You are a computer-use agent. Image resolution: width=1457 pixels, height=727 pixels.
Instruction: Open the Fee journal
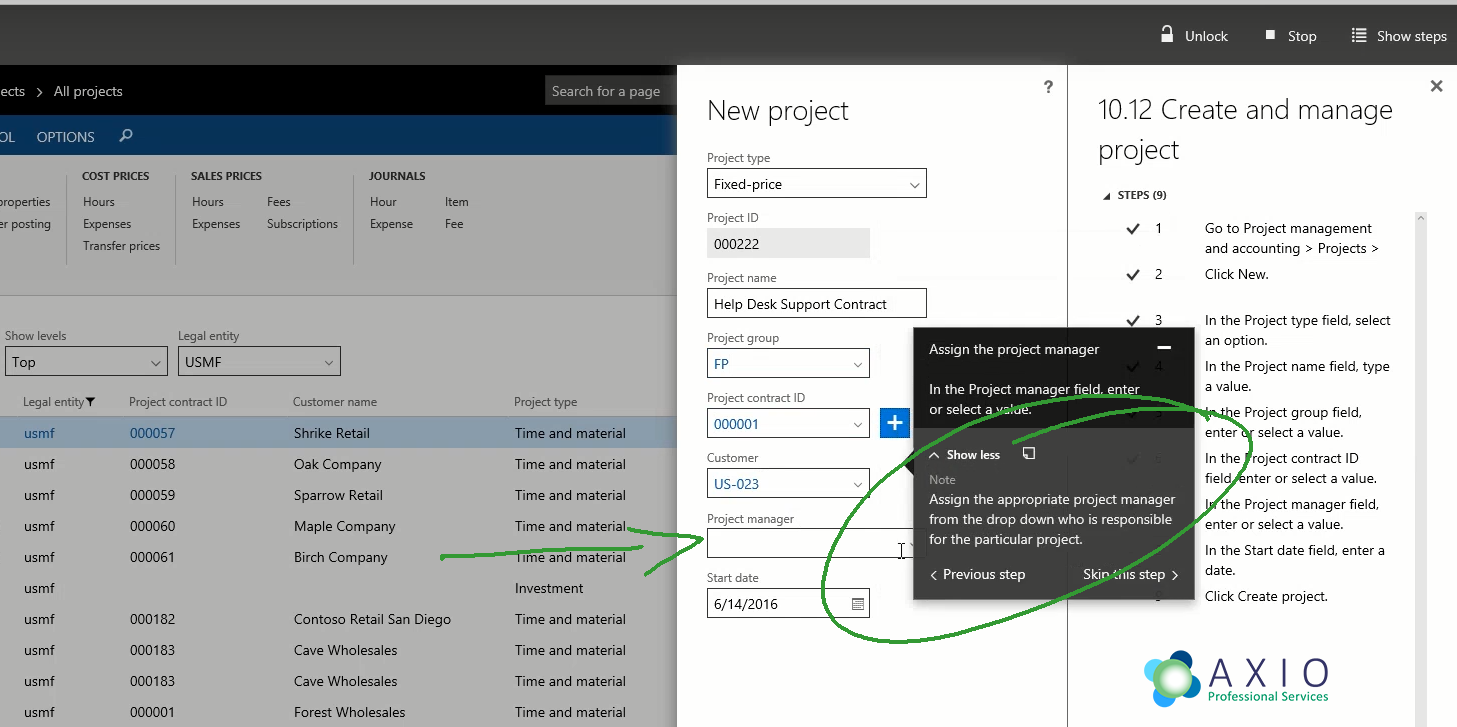tap(454, 224)
